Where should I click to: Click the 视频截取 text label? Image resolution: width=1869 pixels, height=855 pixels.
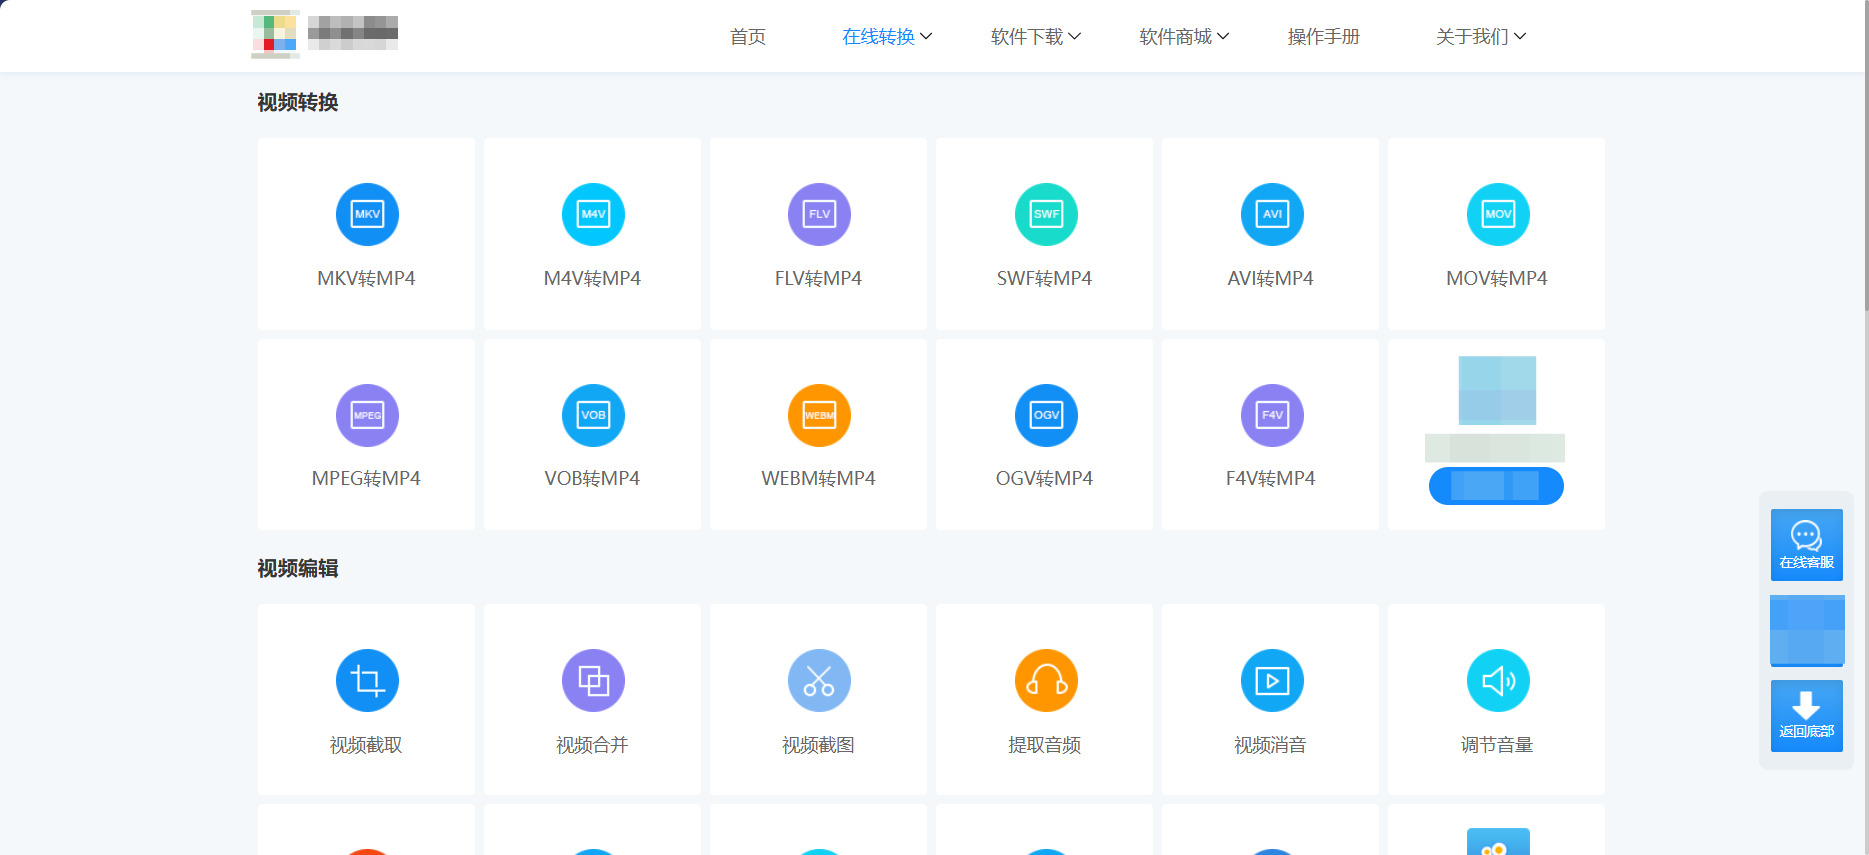coord(366,745)
